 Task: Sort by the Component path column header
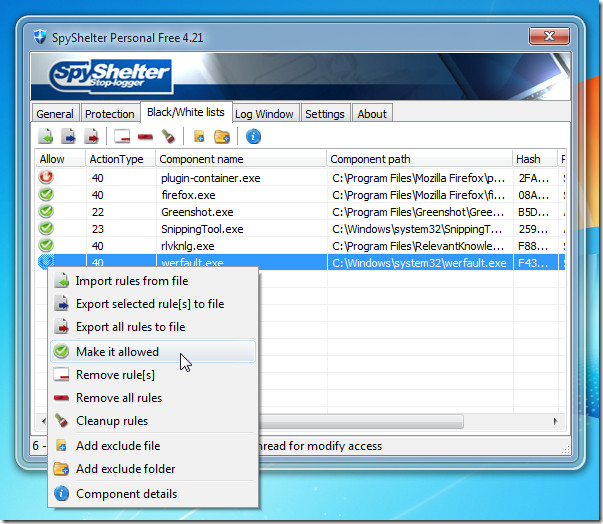[x=420, y=159]
